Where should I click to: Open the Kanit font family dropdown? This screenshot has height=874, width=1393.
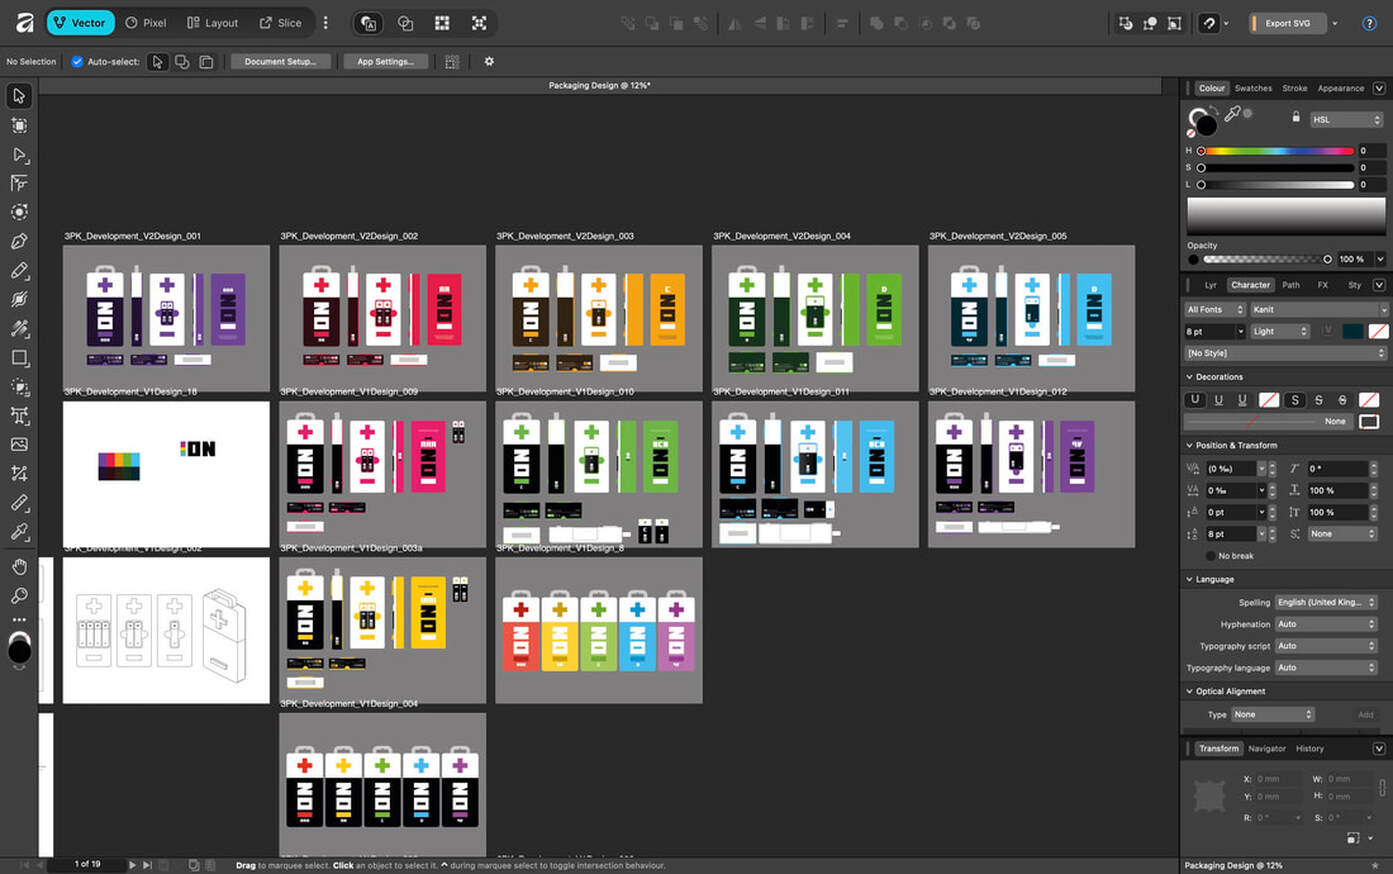click(1319, 310)
